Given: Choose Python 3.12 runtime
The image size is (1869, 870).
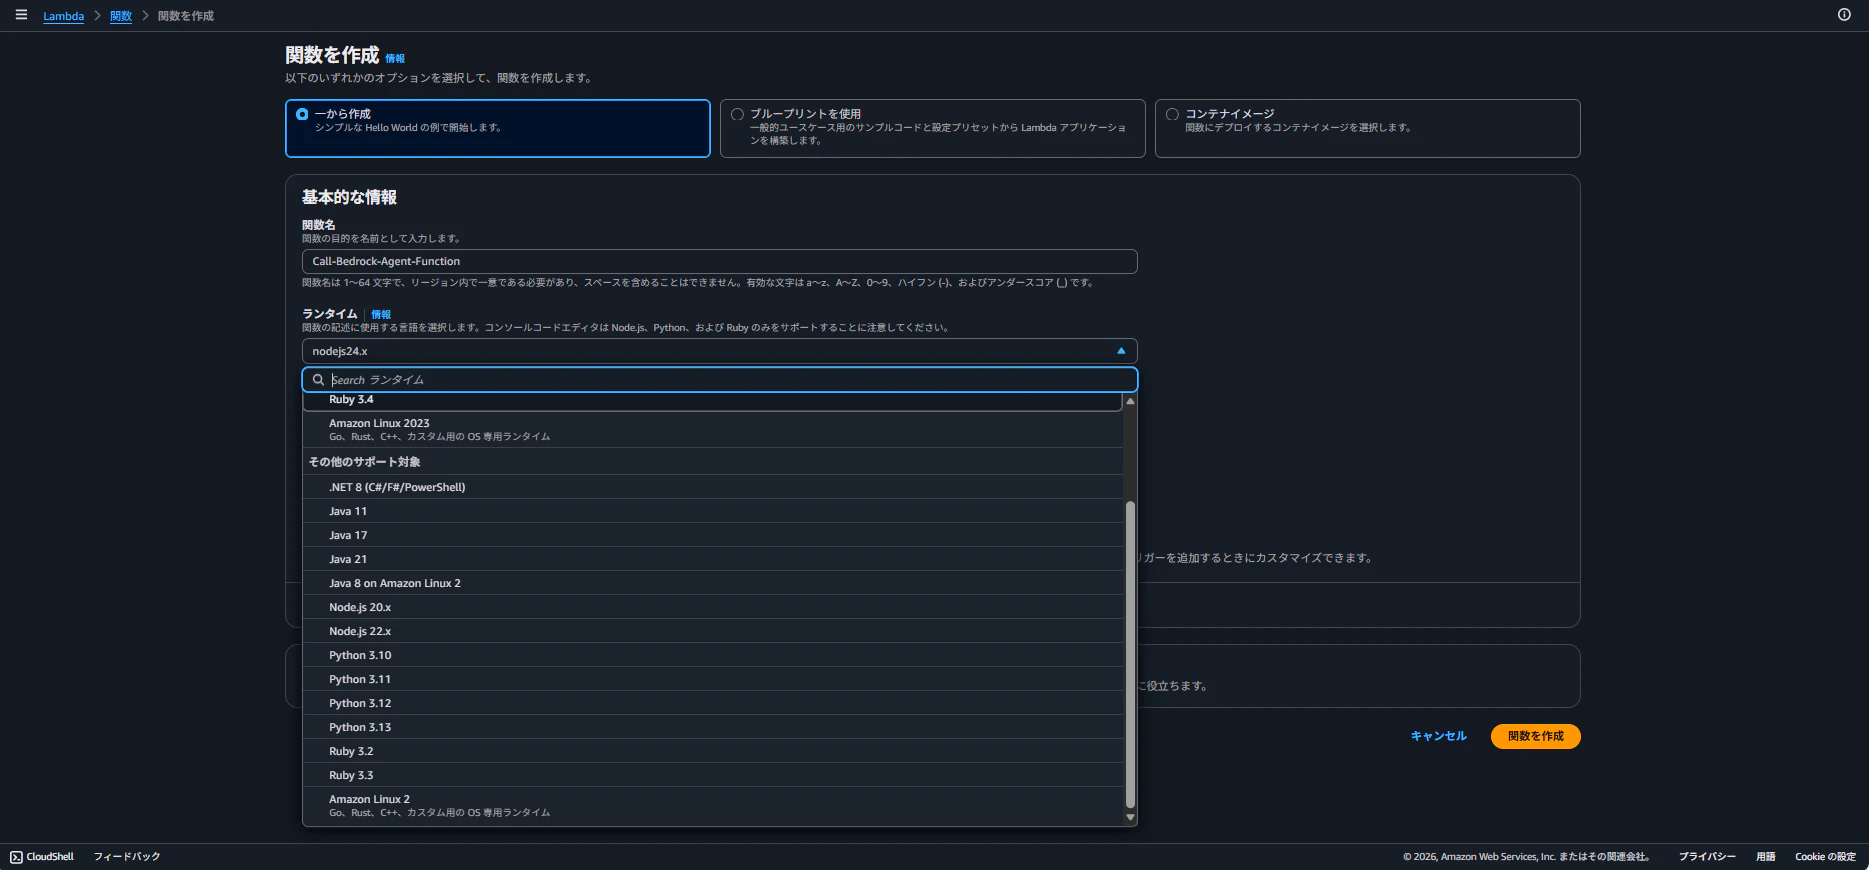Looking at the screenshot, I should [x=713, y=703].
